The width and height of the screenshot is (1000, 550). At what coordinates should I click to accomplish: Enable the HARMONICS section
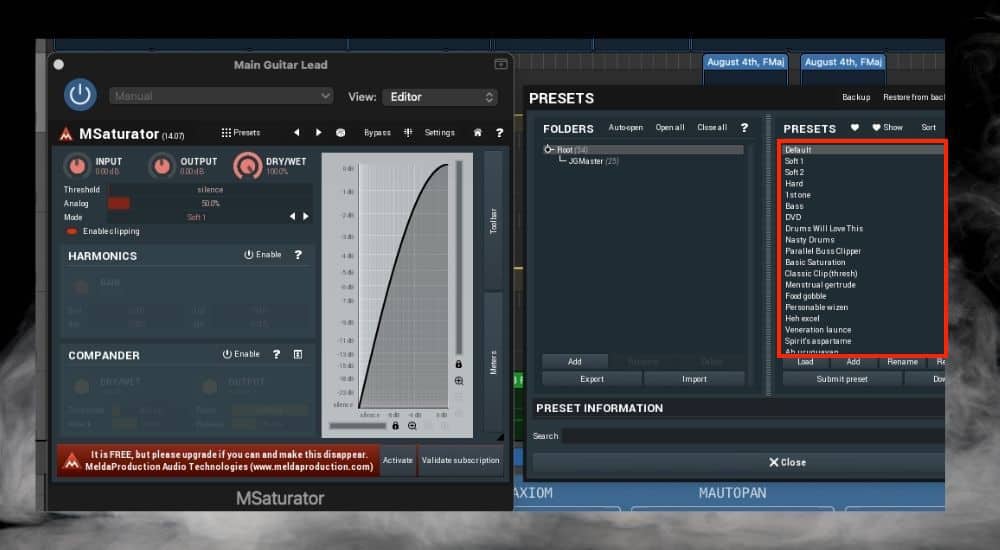tap(263, 255)
